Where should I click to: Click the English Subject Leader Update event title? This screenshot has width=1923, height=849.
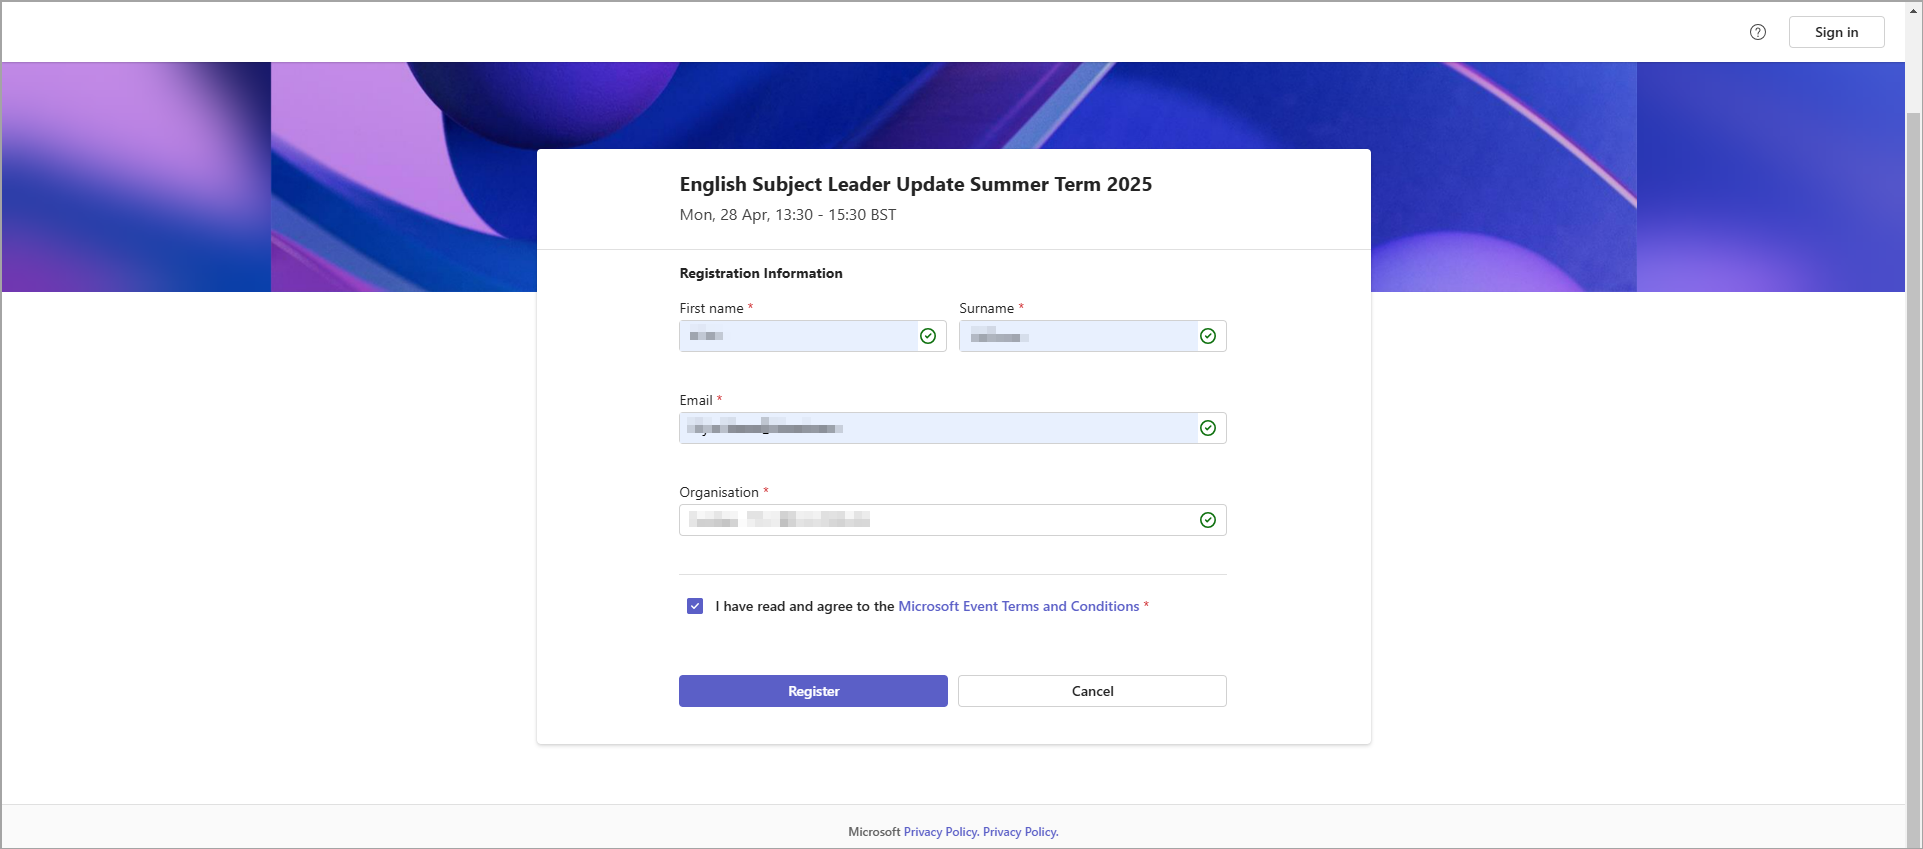(x=915, y=184)
